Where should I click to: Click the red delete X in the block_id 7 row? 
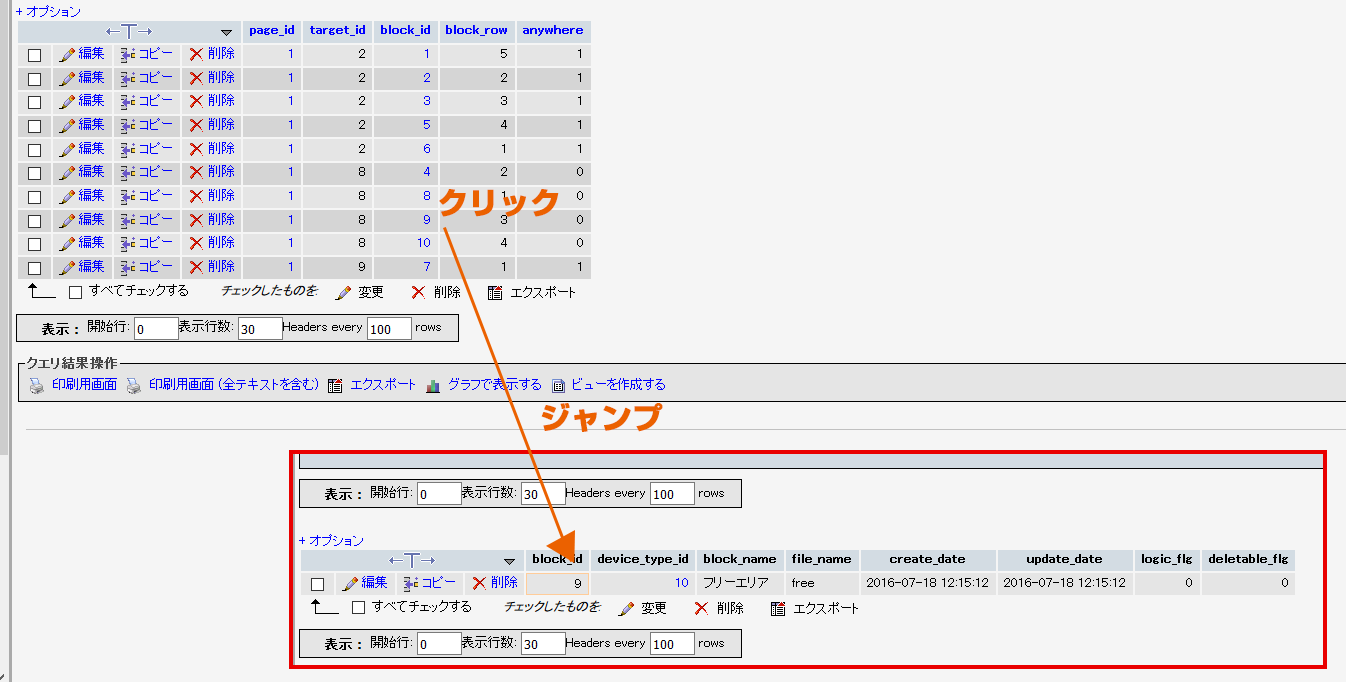click(196, 267)
